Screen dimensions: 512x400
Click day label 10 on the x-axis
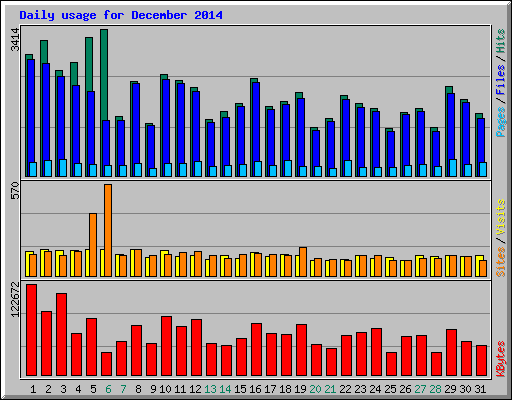[165, 389]
